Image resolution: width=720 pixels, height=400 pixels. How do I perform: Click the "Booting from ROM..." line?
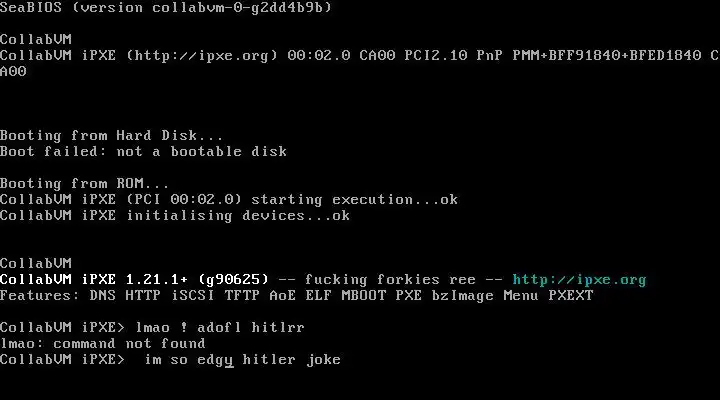click(x=84, y=184)
